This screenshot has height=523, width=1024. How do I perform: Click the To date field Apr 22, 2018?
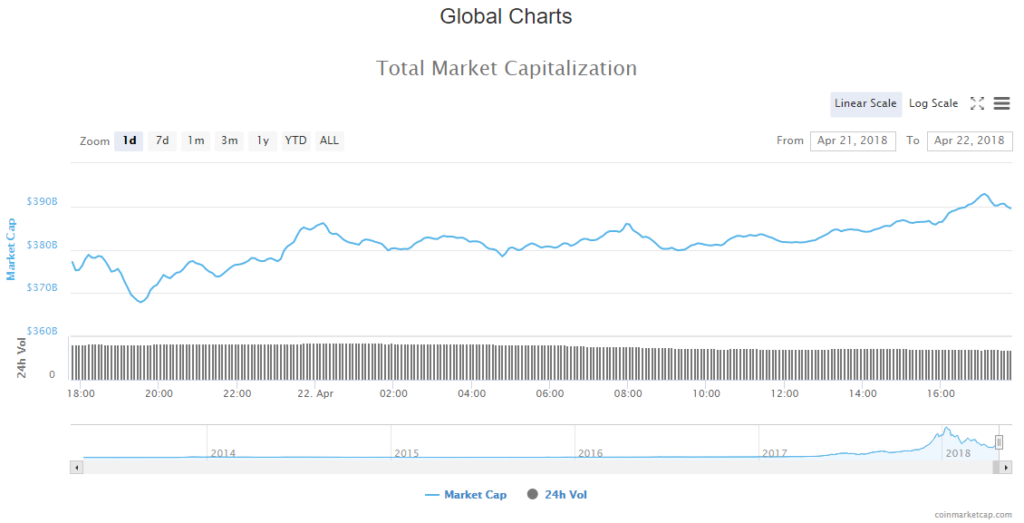(x=969, y=141)
